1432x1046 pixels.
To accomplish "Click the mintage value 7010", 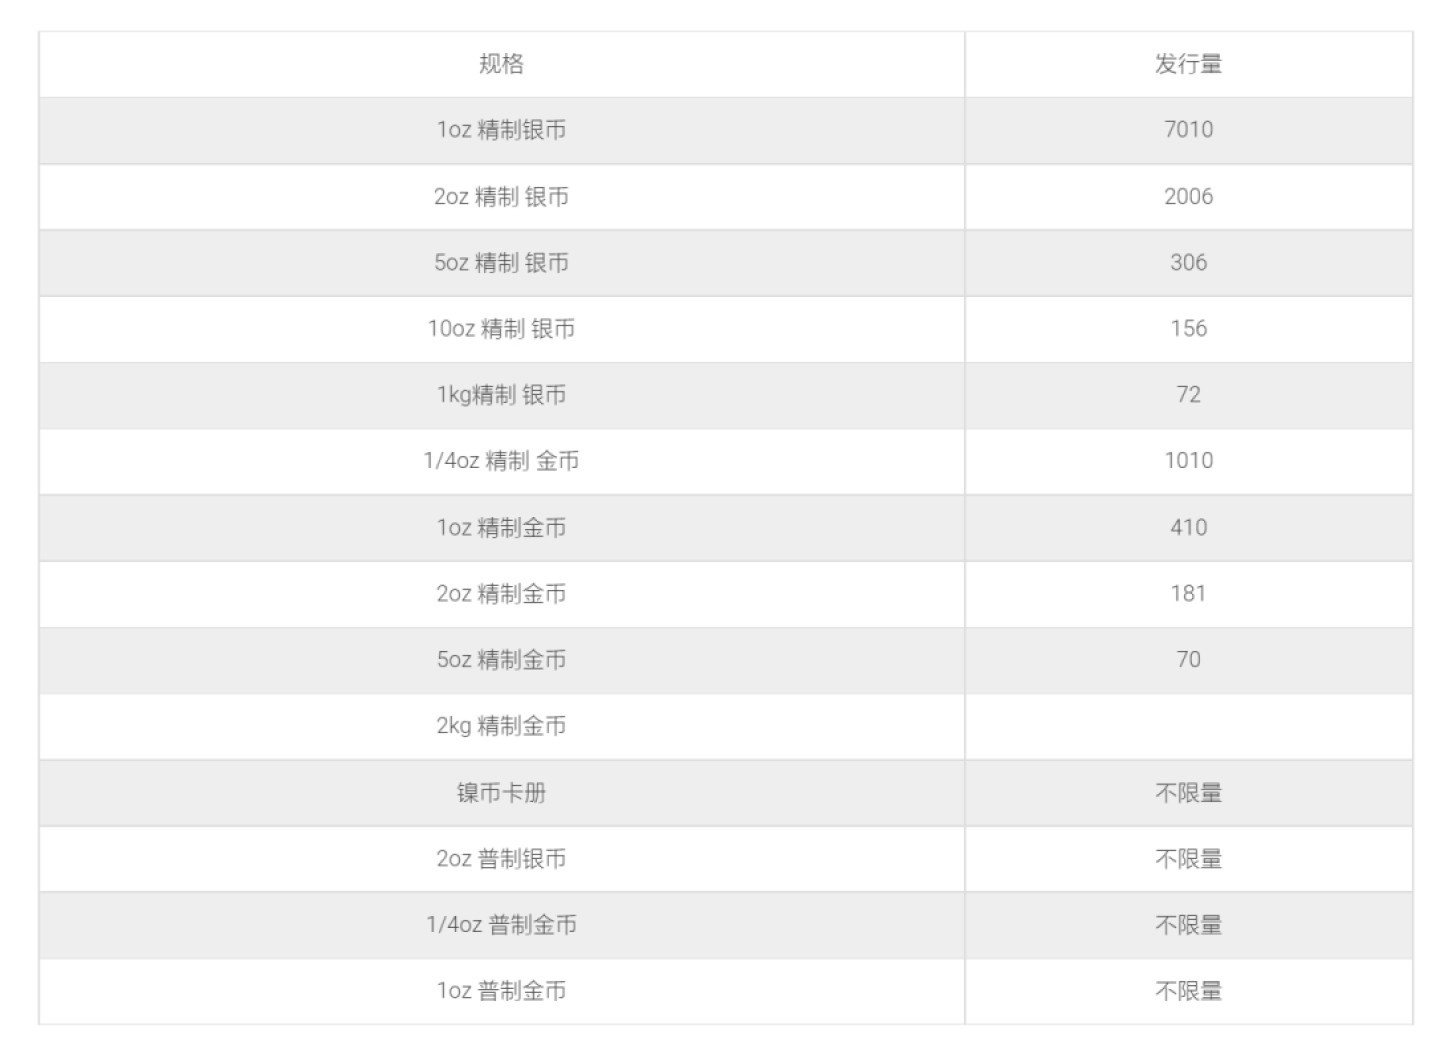I will click(x=1188, y=130).
